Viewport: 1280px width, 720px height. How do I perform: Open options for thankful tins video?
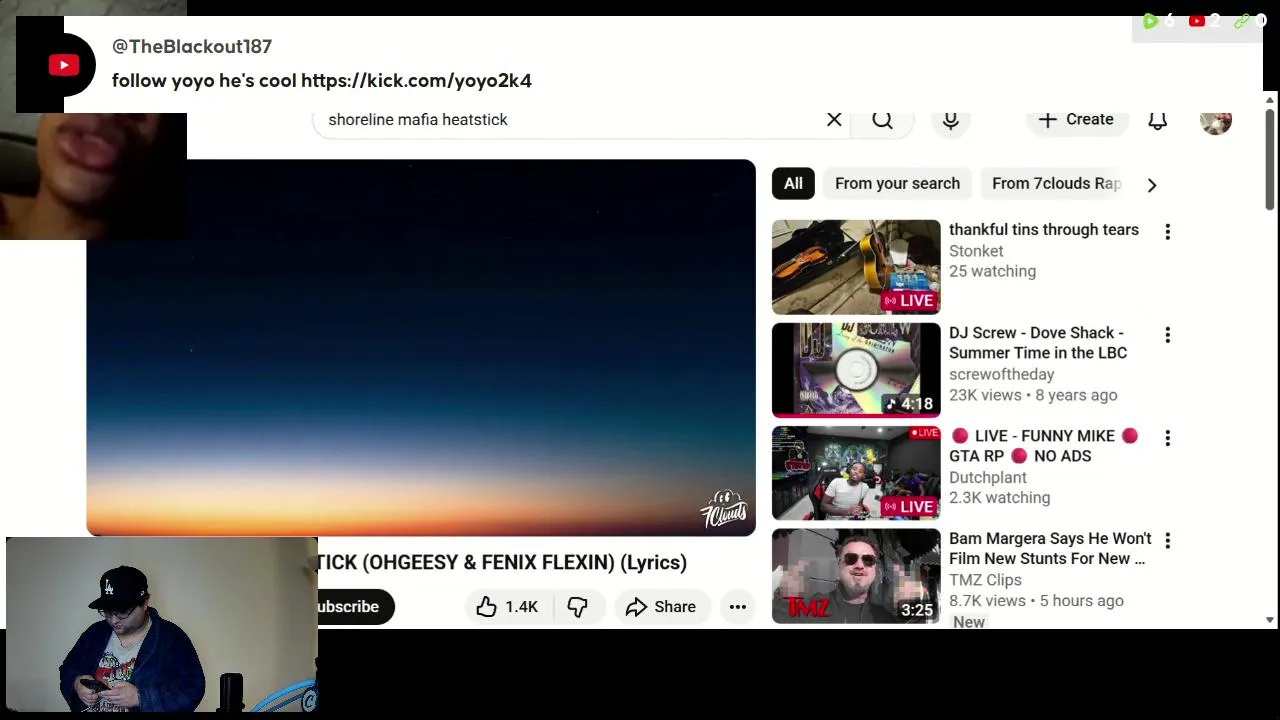click(1167, 232)
